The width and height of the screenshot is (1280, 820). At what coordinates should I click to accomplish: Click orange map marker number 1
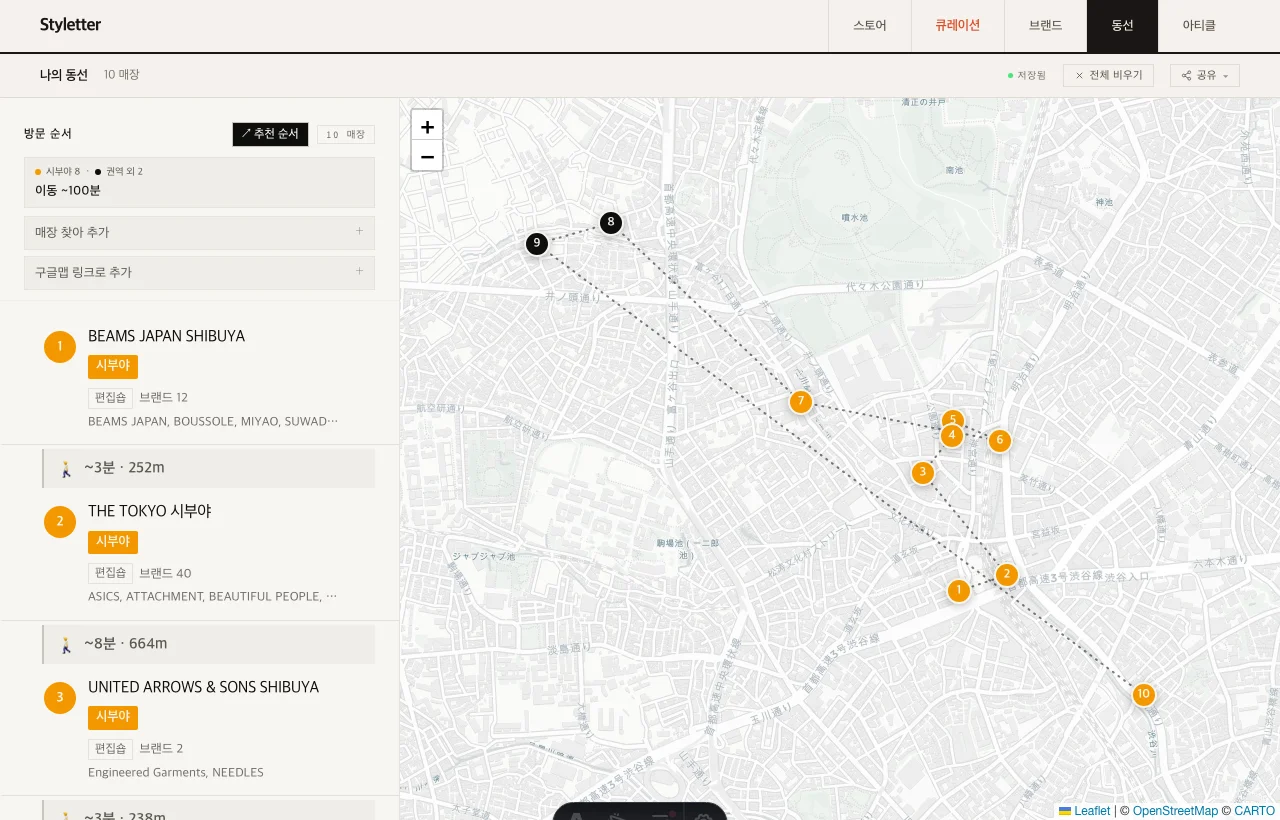pyautogui.click(x=959, y=591)
